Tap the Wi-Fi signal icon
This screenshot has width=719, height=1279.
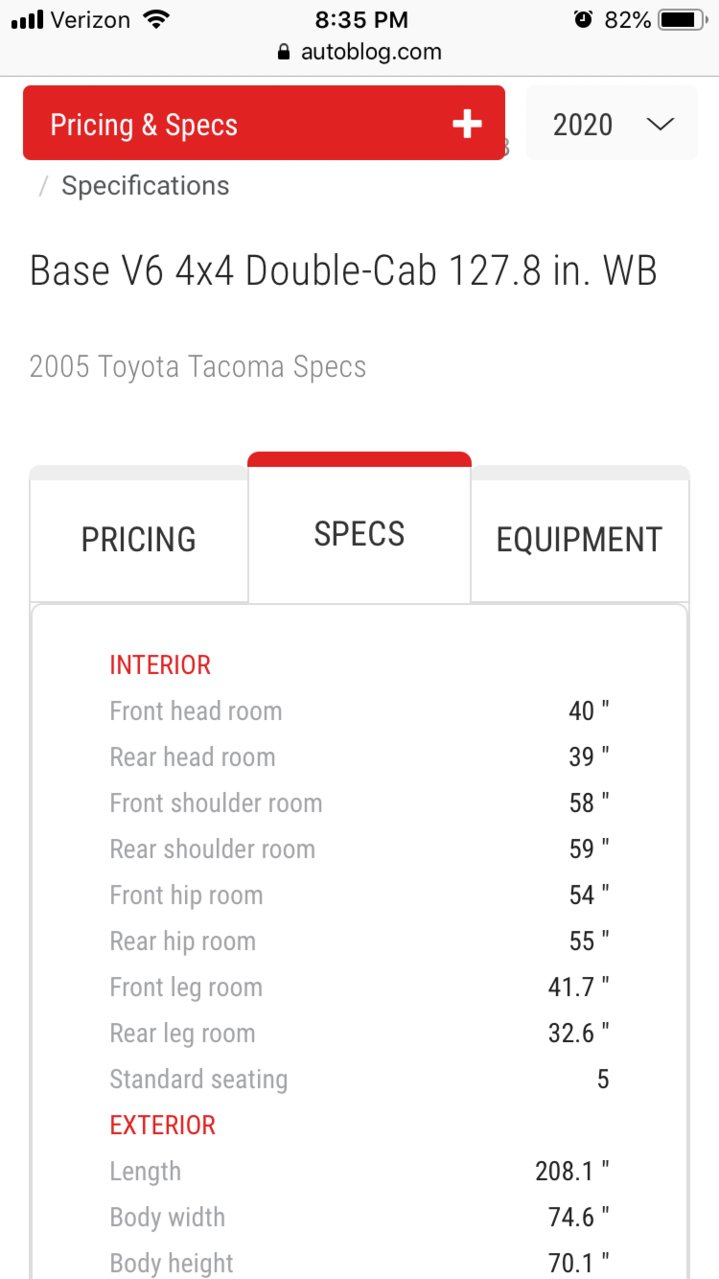[156, 19]
